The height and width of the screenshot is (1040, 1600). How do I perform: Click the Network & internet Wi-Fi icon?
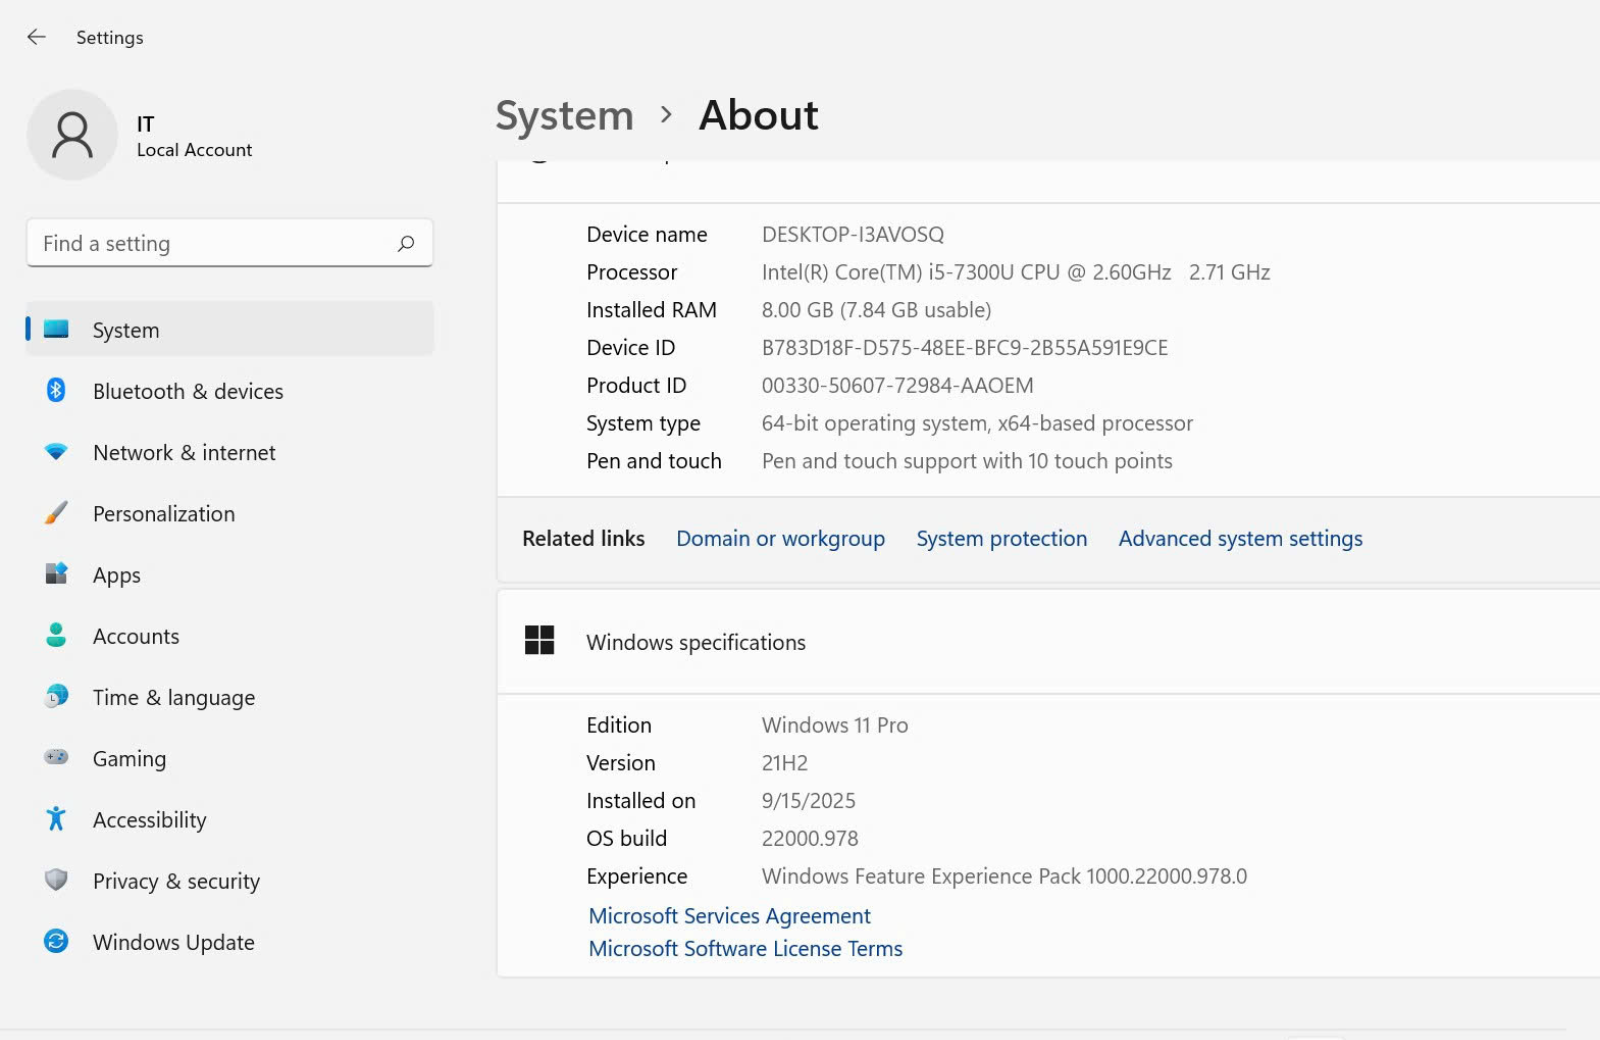coord(56,452)
